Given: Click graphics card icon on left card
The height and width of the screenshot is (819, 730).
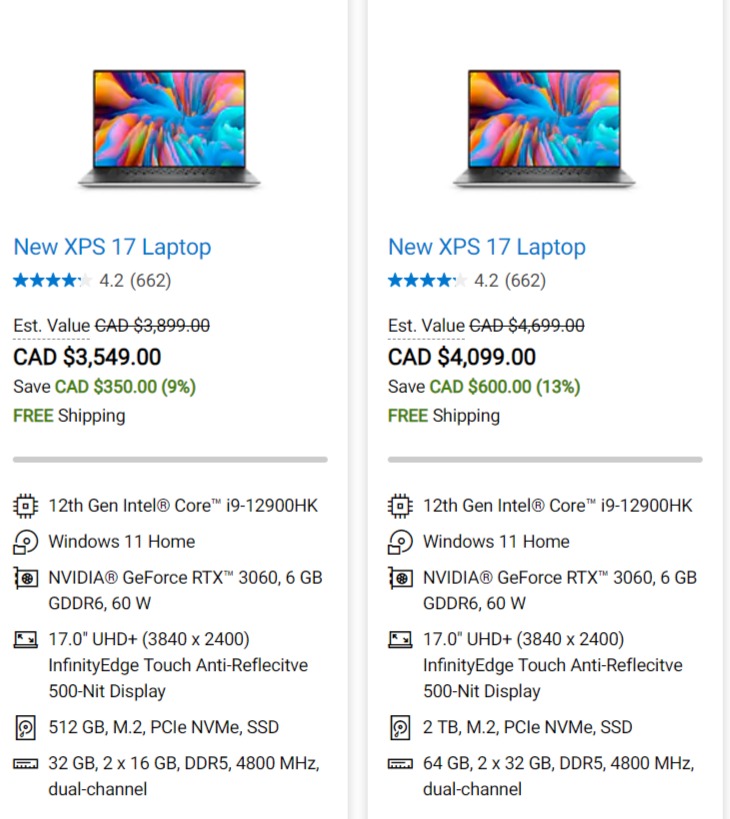Looking at the screenshot, I should point(25,578).
